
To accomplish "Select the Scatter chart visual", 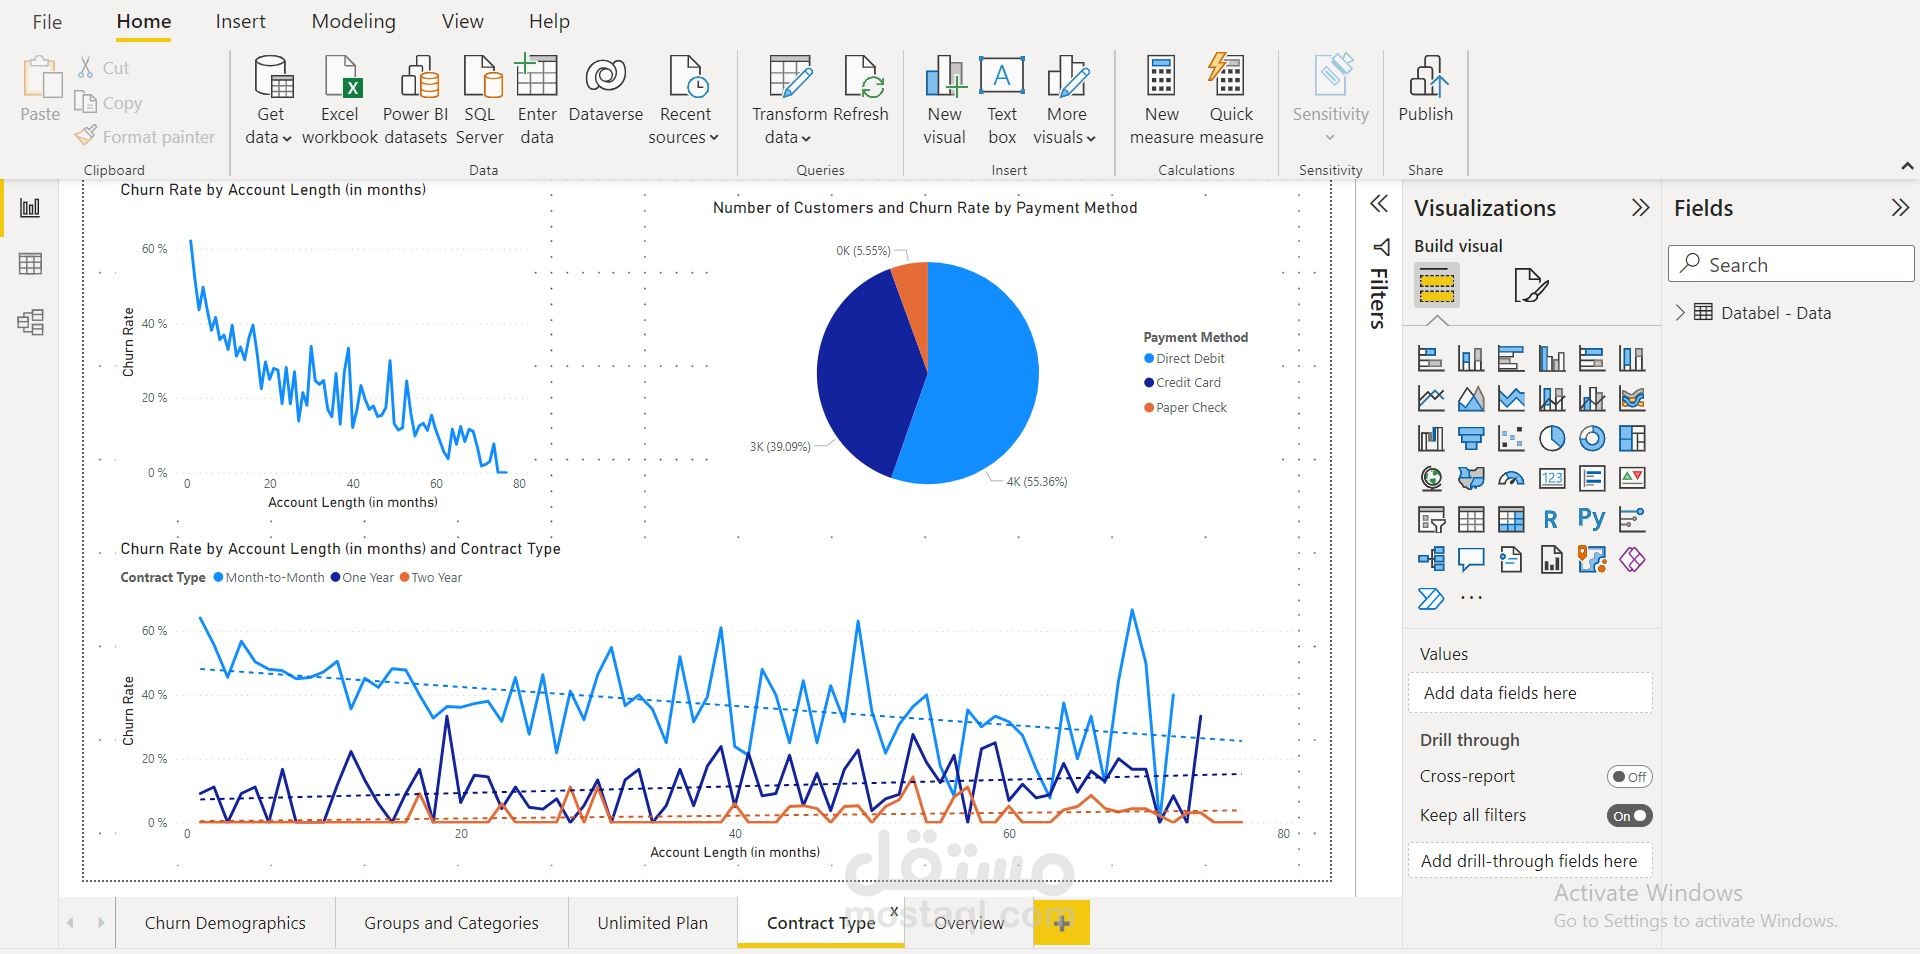I will 1511,438.
